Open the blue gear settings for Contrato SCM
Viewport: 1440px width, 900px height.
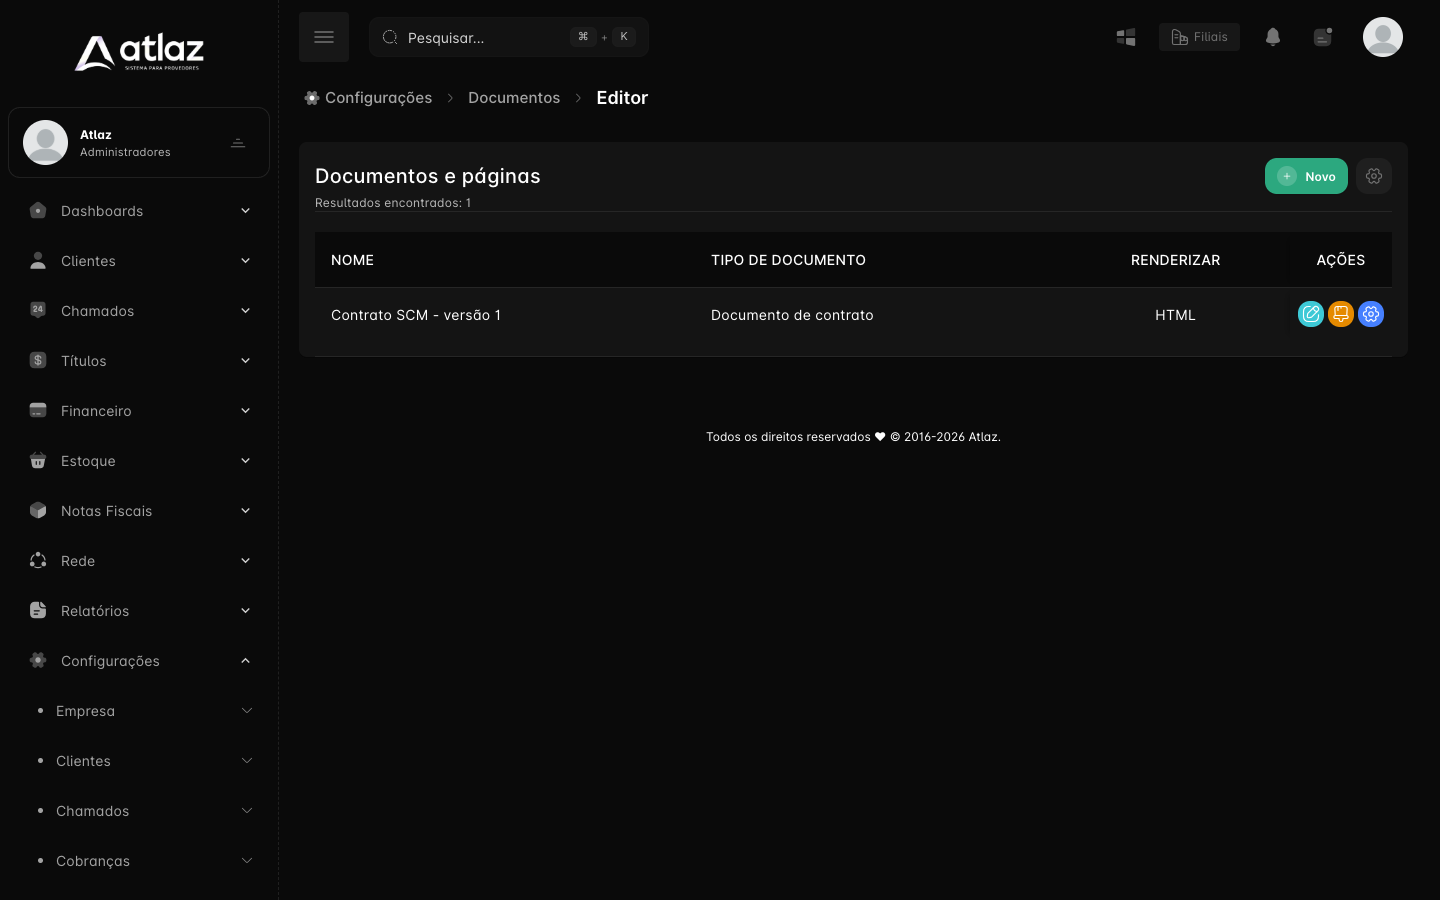pos(1371,314)
